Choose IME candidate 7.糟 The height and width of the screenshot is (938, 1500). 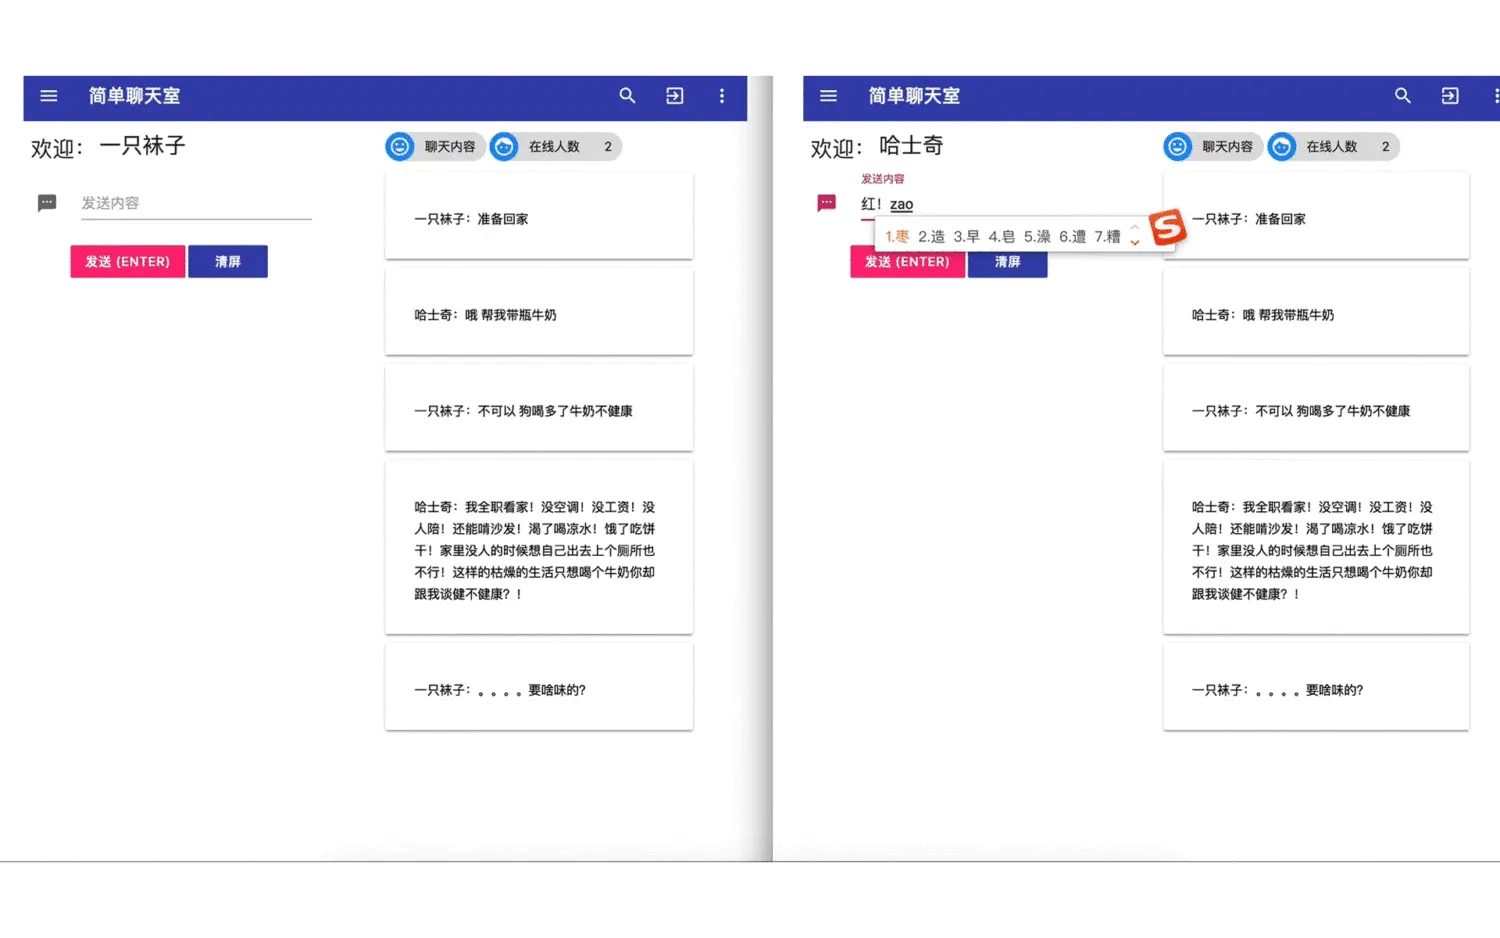(1108, 237)
